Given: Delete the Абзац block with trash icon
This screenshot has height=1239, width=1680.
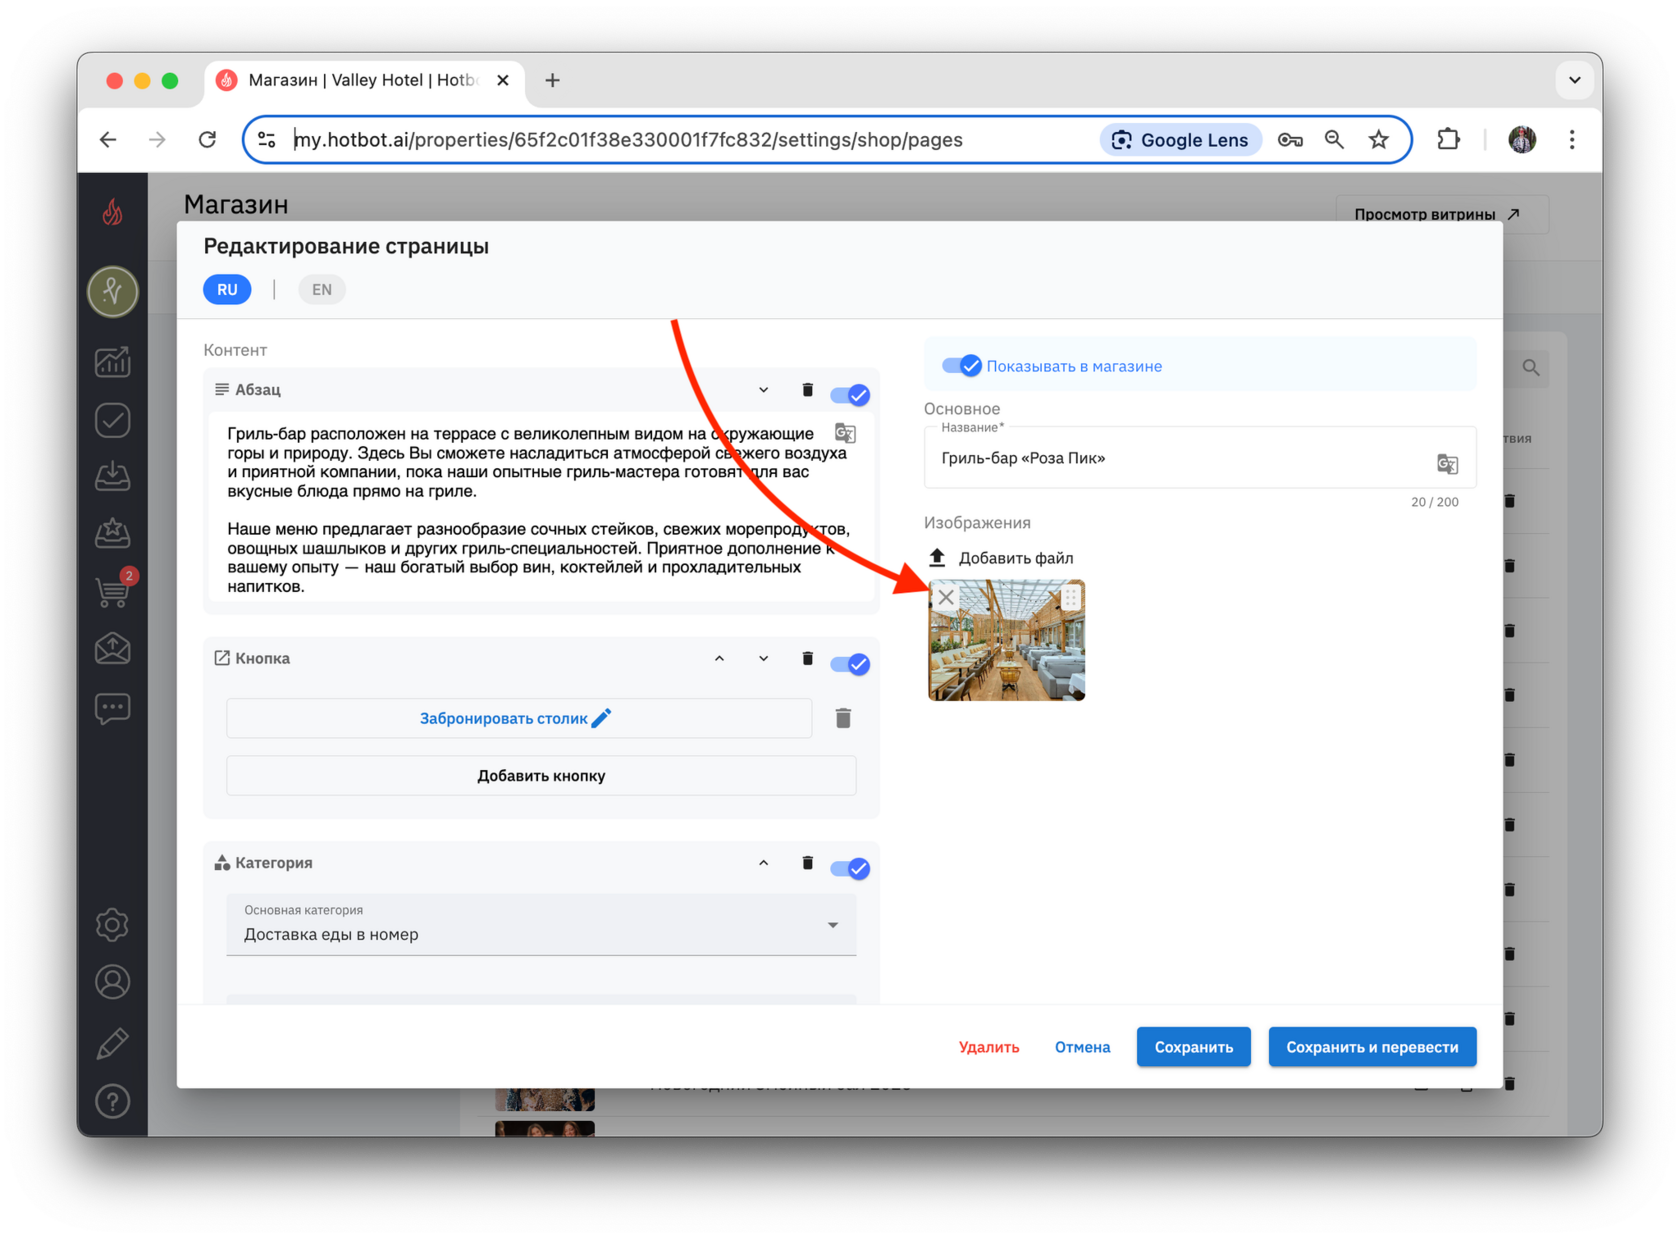Looking at the screenshot, I should pyautogui.click(x=807, y=390).
